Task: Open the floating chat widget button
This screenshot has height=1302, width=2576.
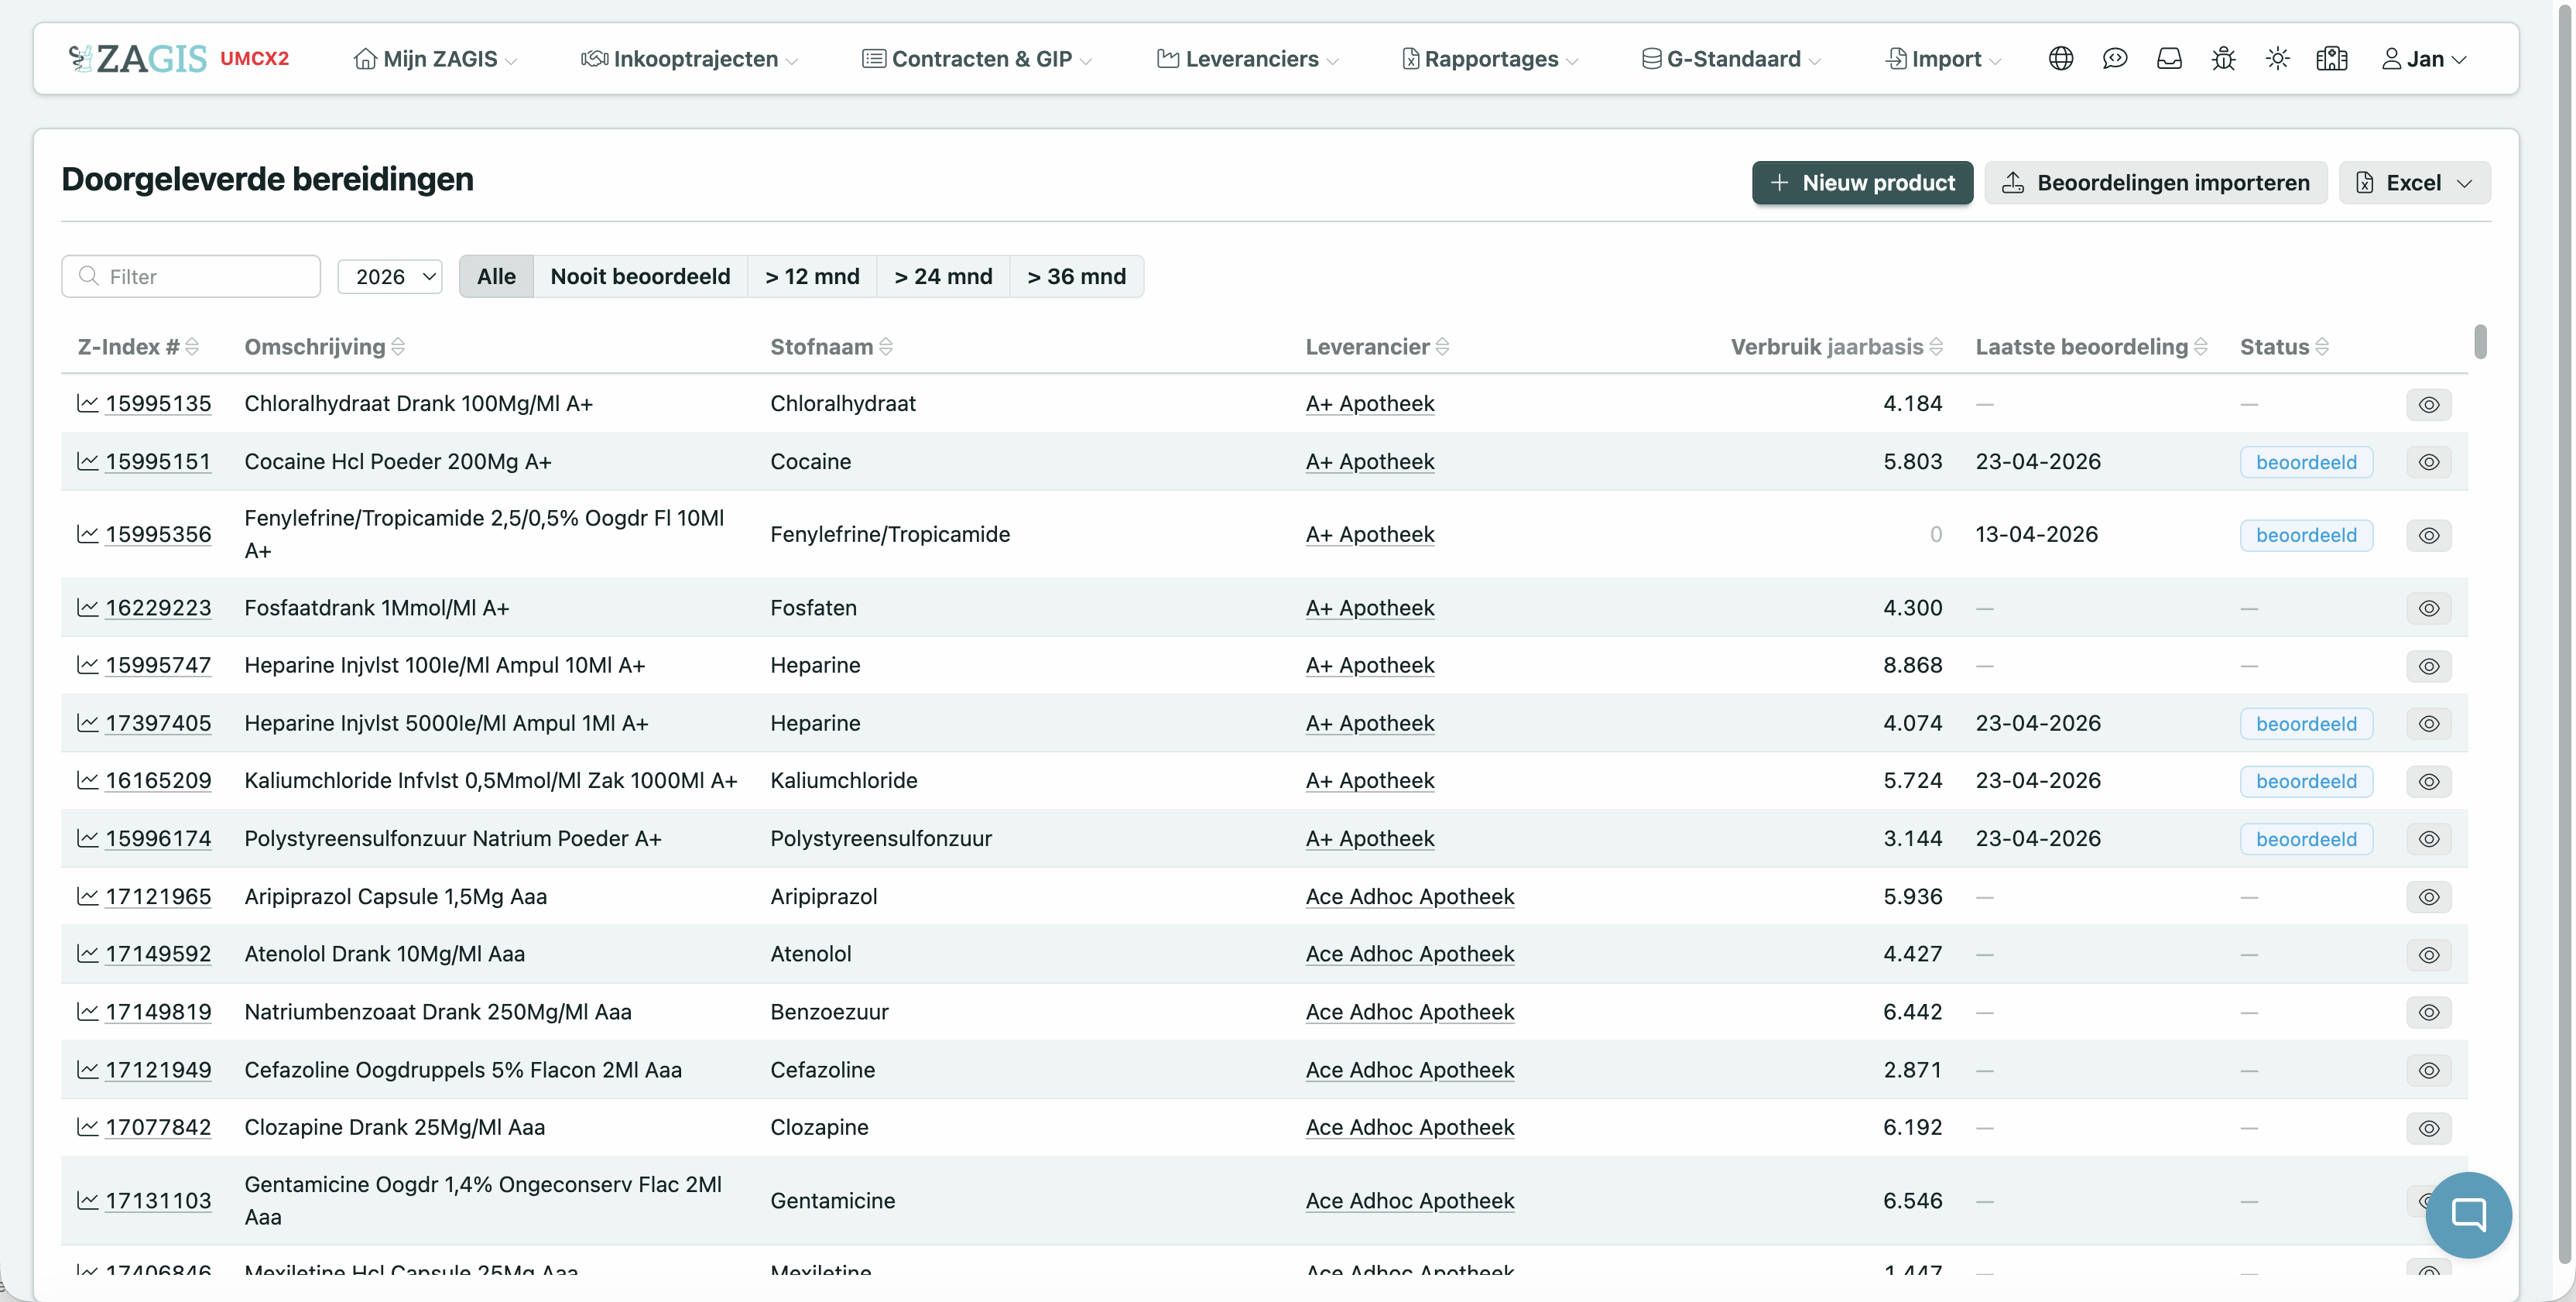Action: pyautogui.click(x=2468, y=1215)
